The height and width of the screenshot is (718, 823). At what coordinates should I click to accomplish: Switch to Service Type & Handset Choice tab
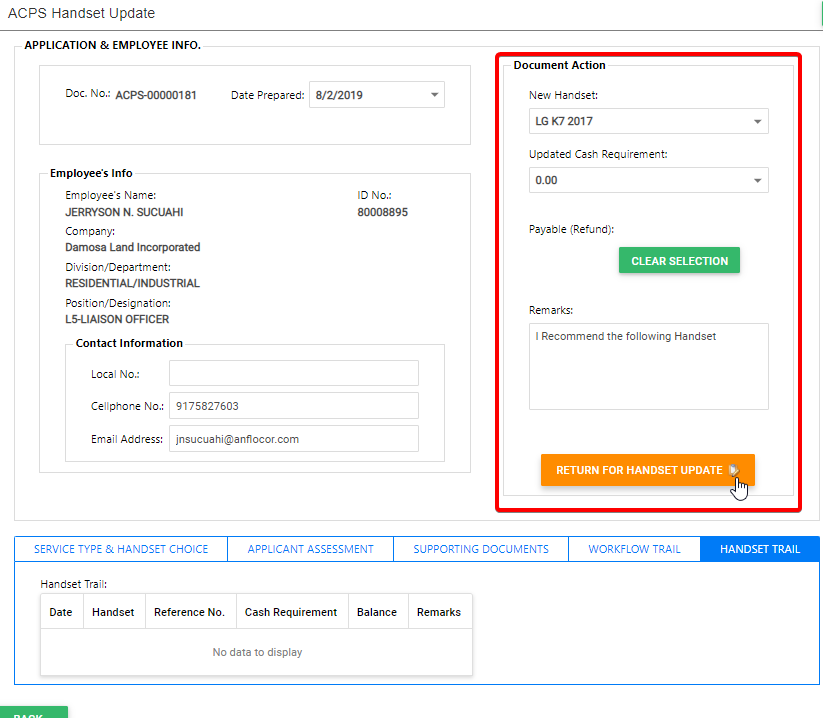(121, 549)
